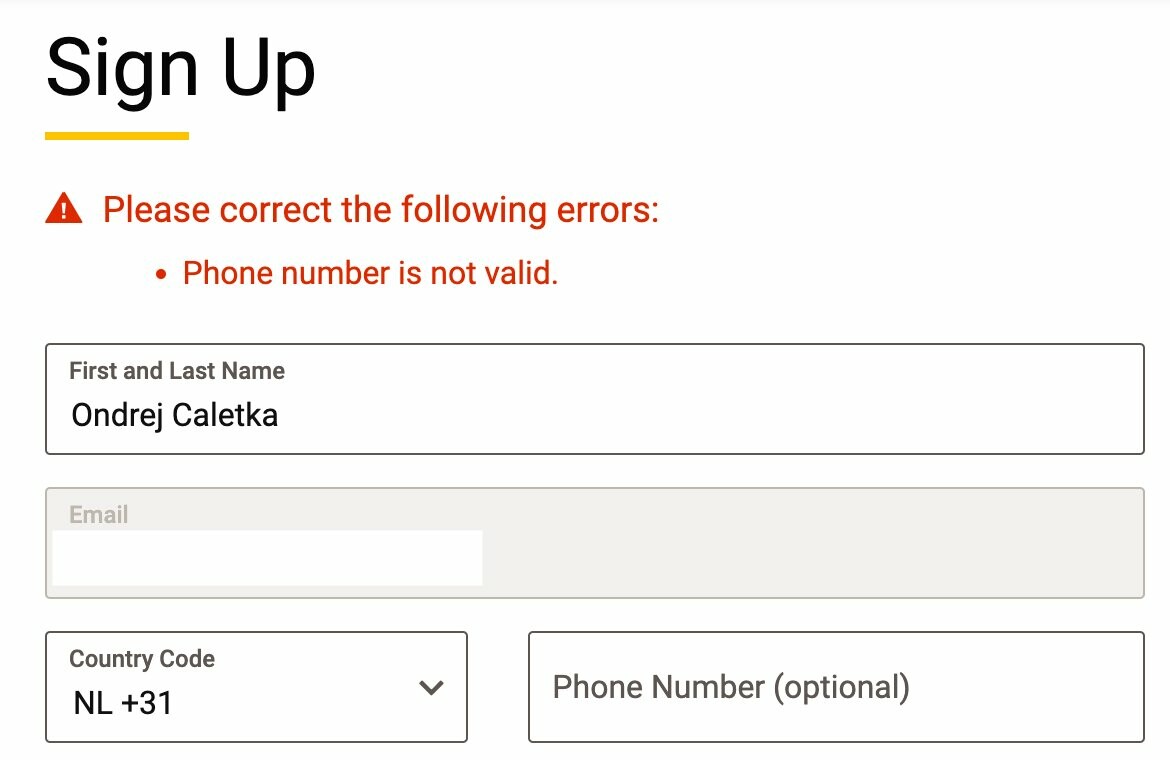The width and height of the screenshot is (1170, 760).
Task: Click the name text Ondrej Caletka
Action: click(x=175, y=415)
